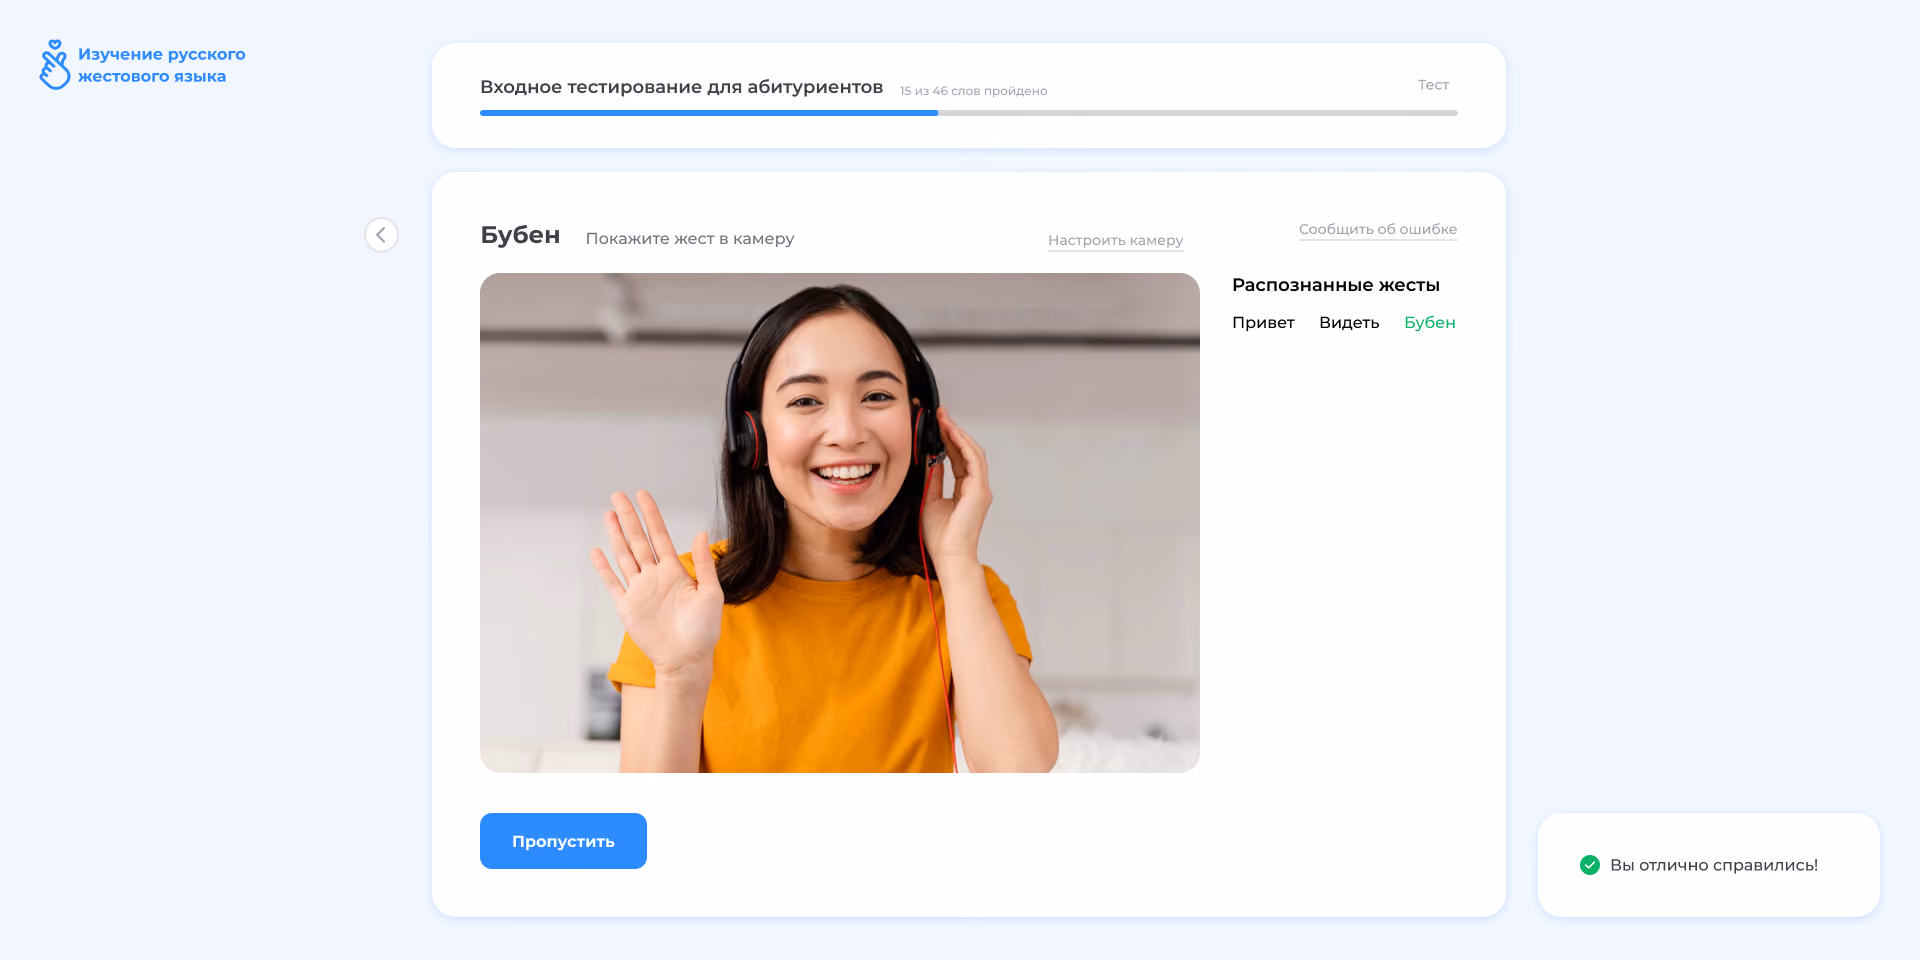This screenshot has height=960, width=1920.
Task: Go back using the left chevron button
Action: (x=381, y=235)
